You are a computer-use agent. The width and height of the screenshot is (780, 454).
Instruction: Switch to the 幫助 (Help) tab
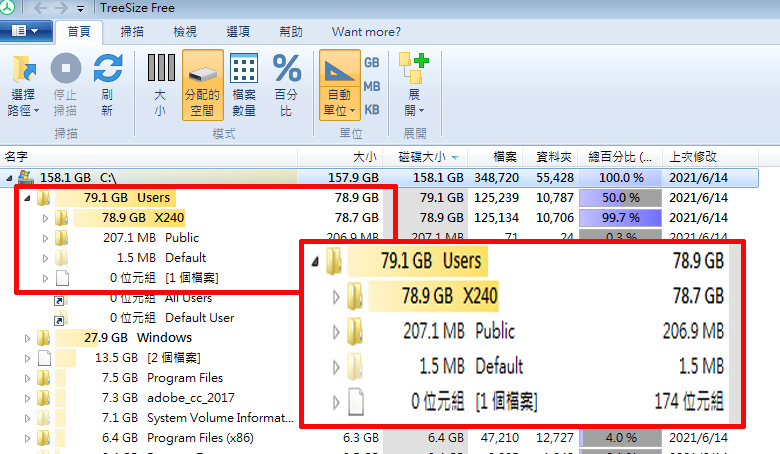291,32
